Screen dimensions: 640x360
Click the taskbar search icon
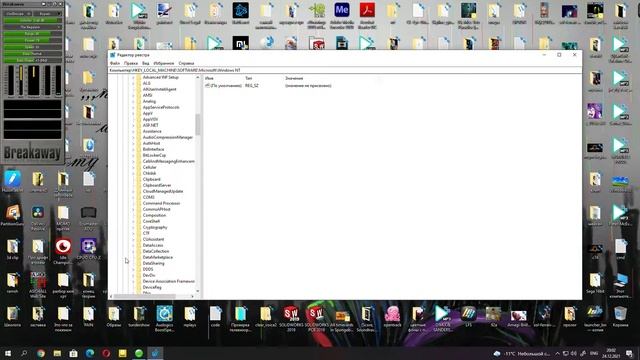click(x=24, y=353)
